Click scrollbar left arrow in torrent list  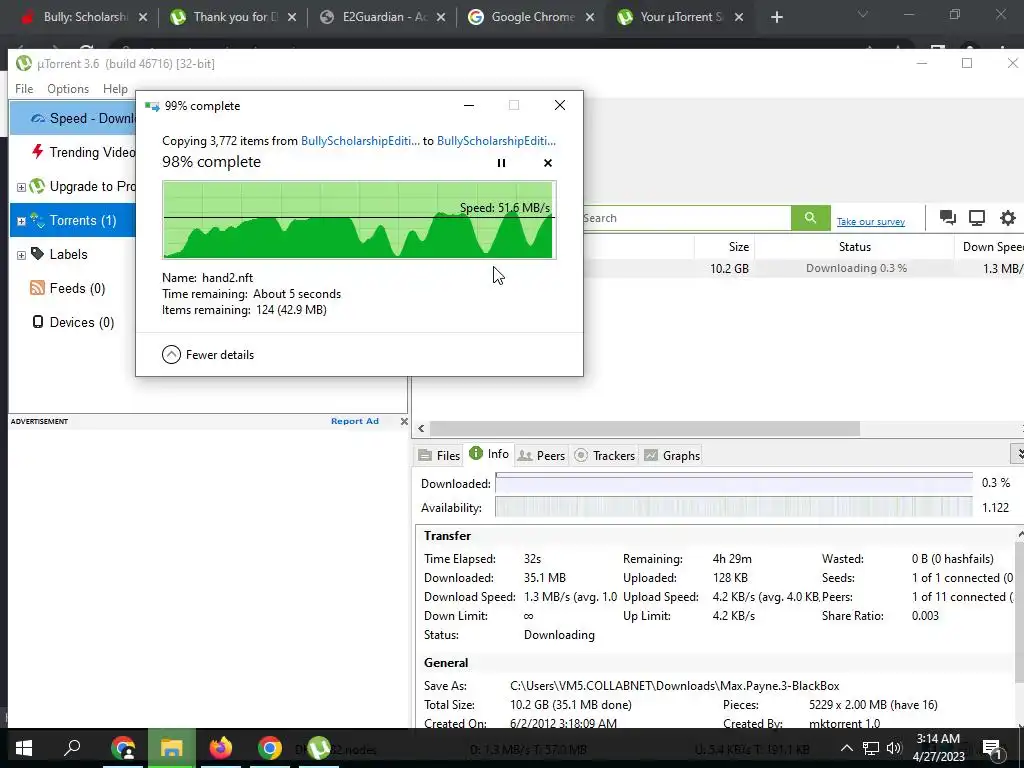(x=421, y=428)
